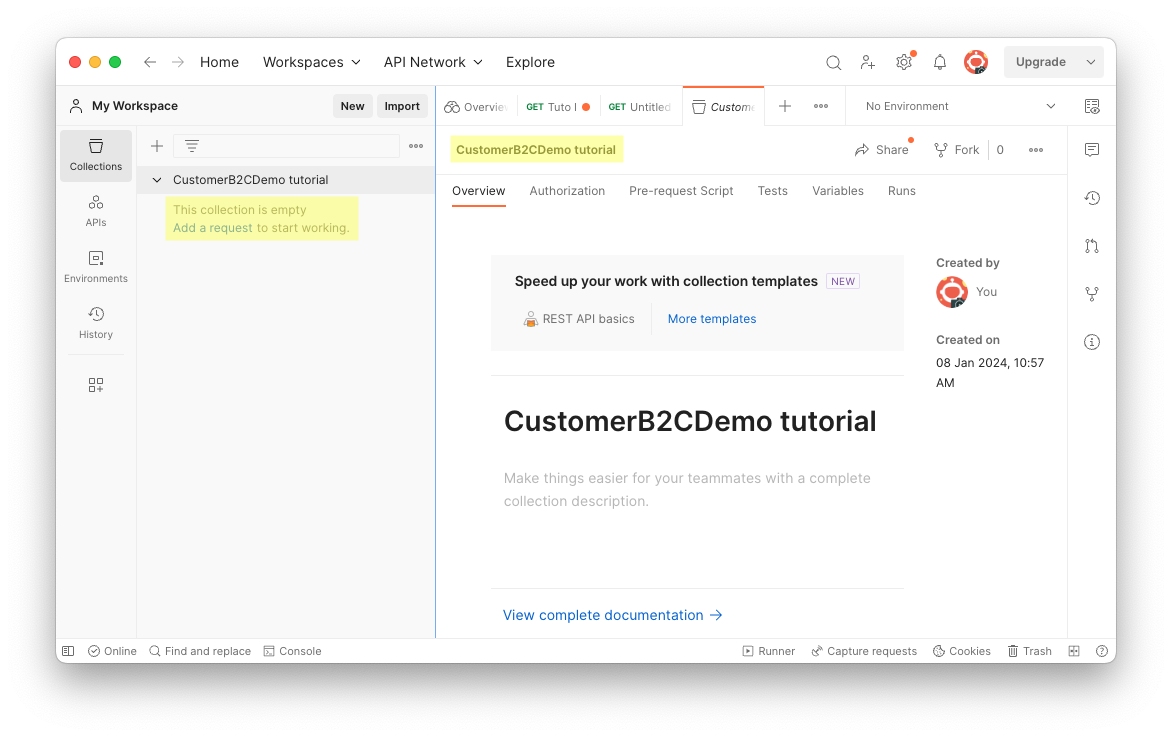This screenshot has height=737, width=1172.
Task: Expand the API Network dropdown
Action: 433,62
